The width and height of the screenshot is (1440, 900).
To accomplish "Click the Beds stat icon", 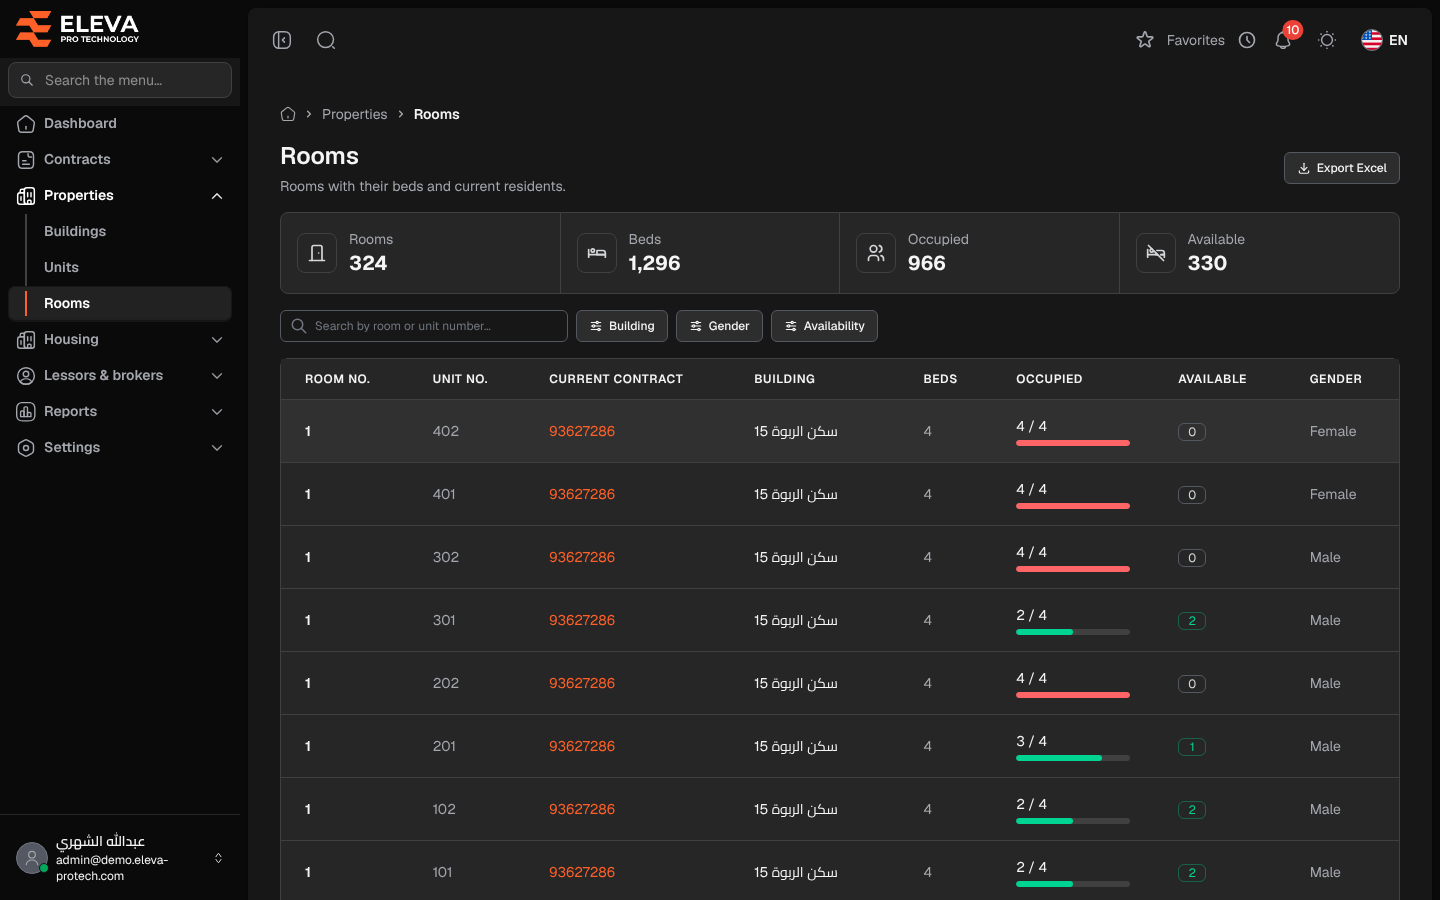I will click(x=597, y=253).
